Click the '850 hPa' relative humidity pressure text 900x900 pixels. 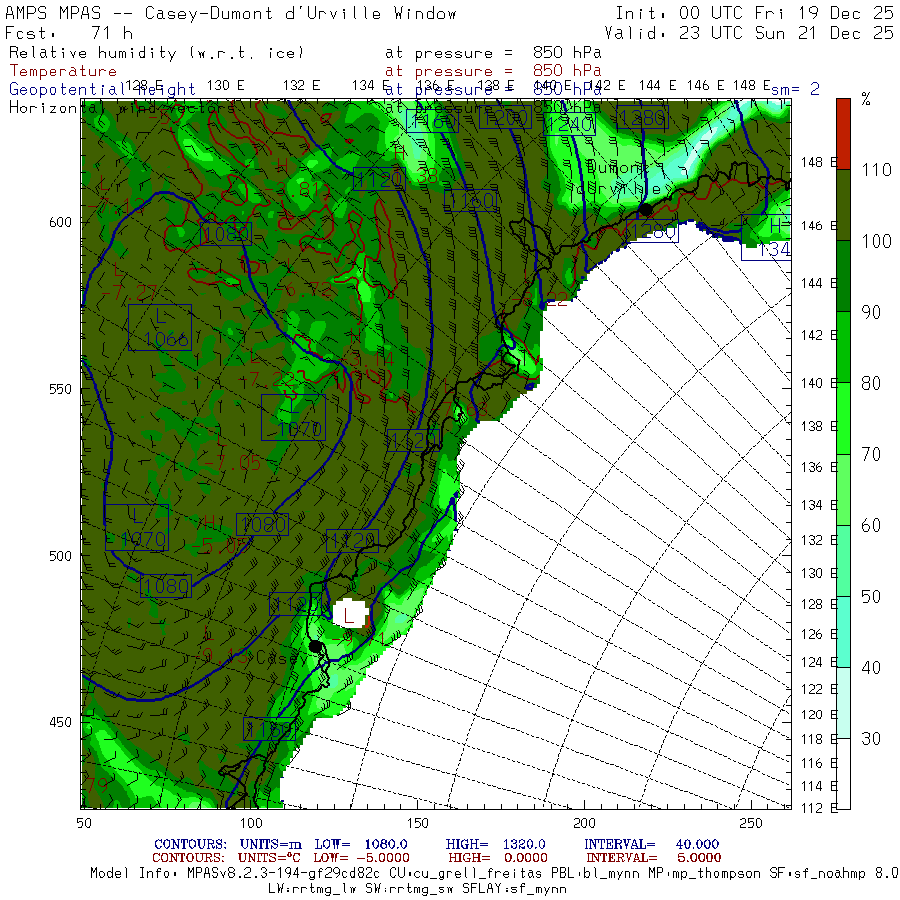coord(567,53)
